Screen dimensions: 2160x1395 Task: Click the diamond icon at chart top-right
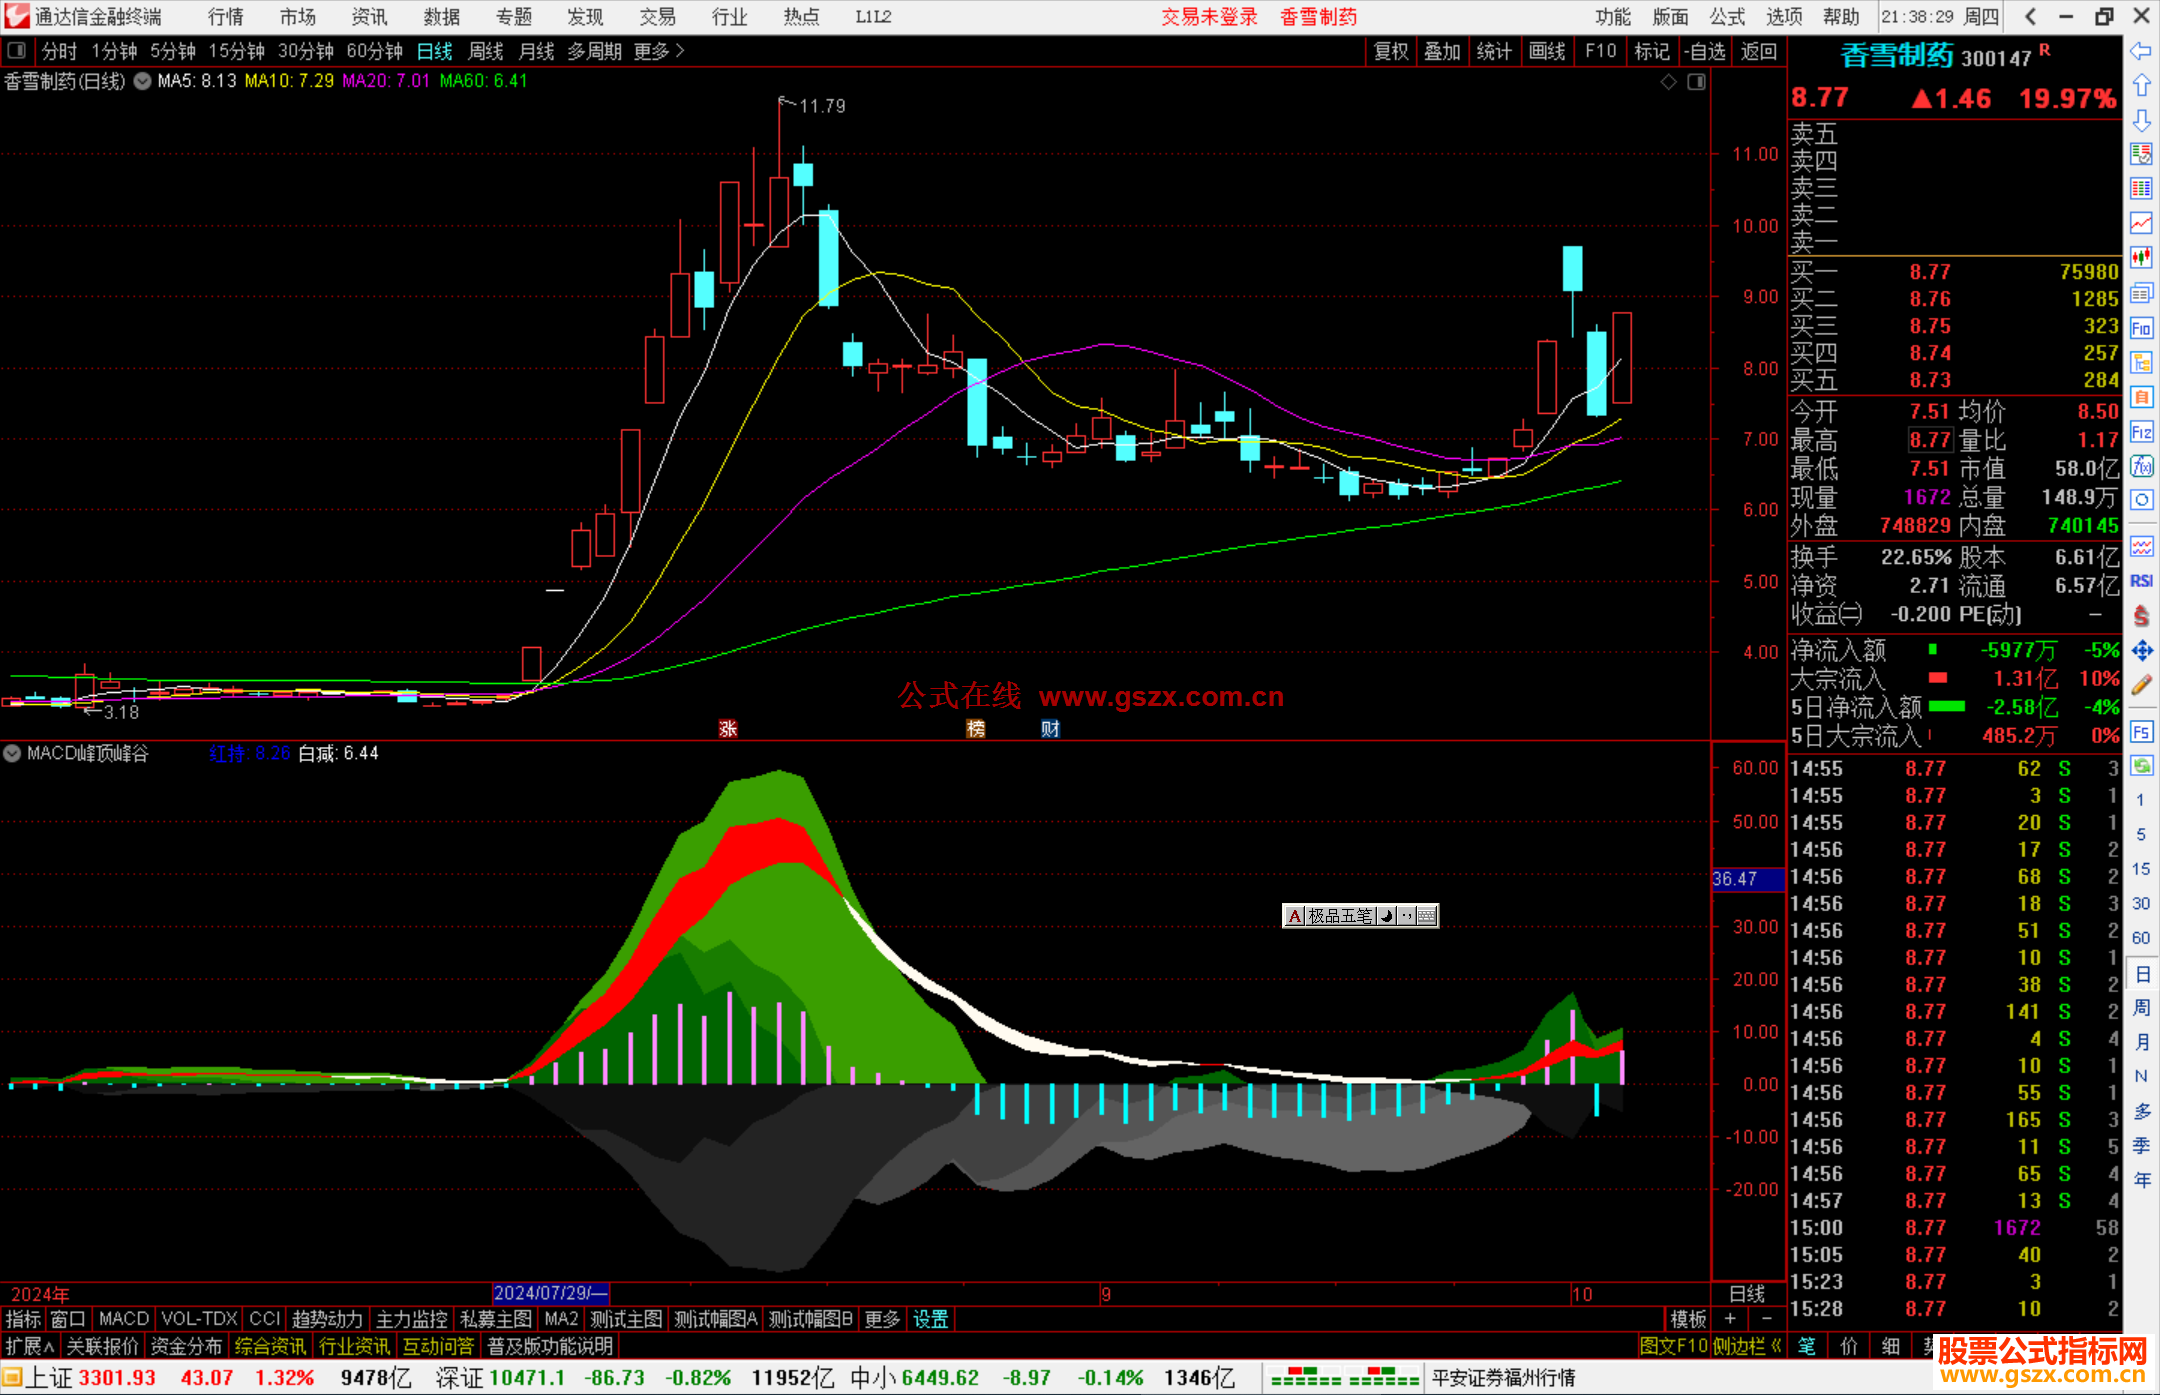click(x=1668, y=82)
